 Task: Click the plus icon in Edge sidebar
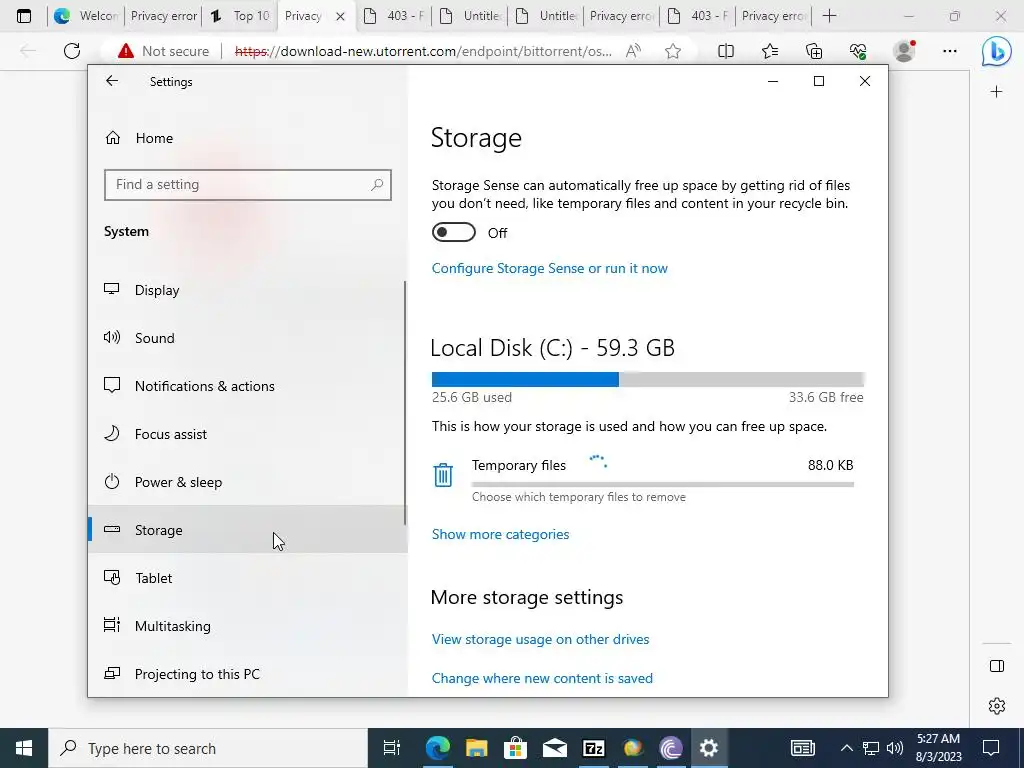point(997,91)
